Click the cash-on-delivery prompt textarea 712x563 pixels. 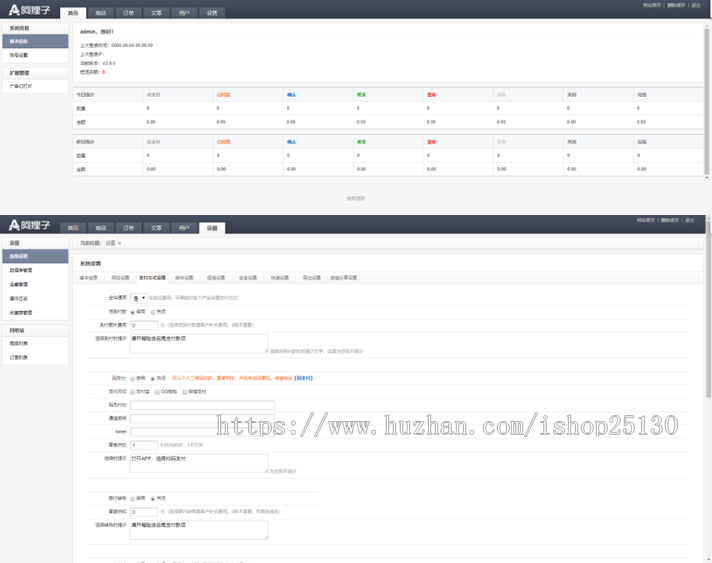tap(199, 344)
